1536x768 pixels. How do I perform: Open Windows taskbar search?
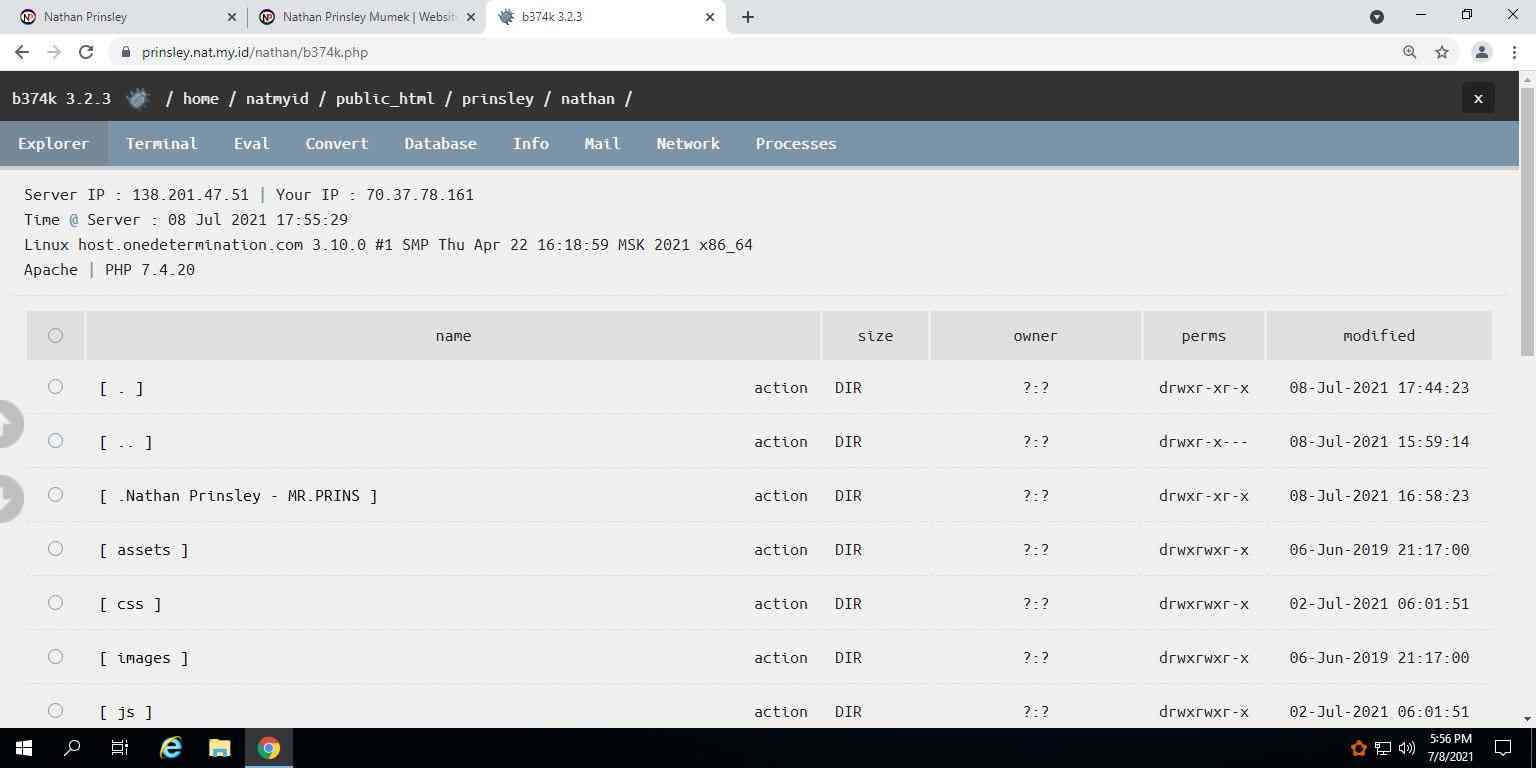72,748
